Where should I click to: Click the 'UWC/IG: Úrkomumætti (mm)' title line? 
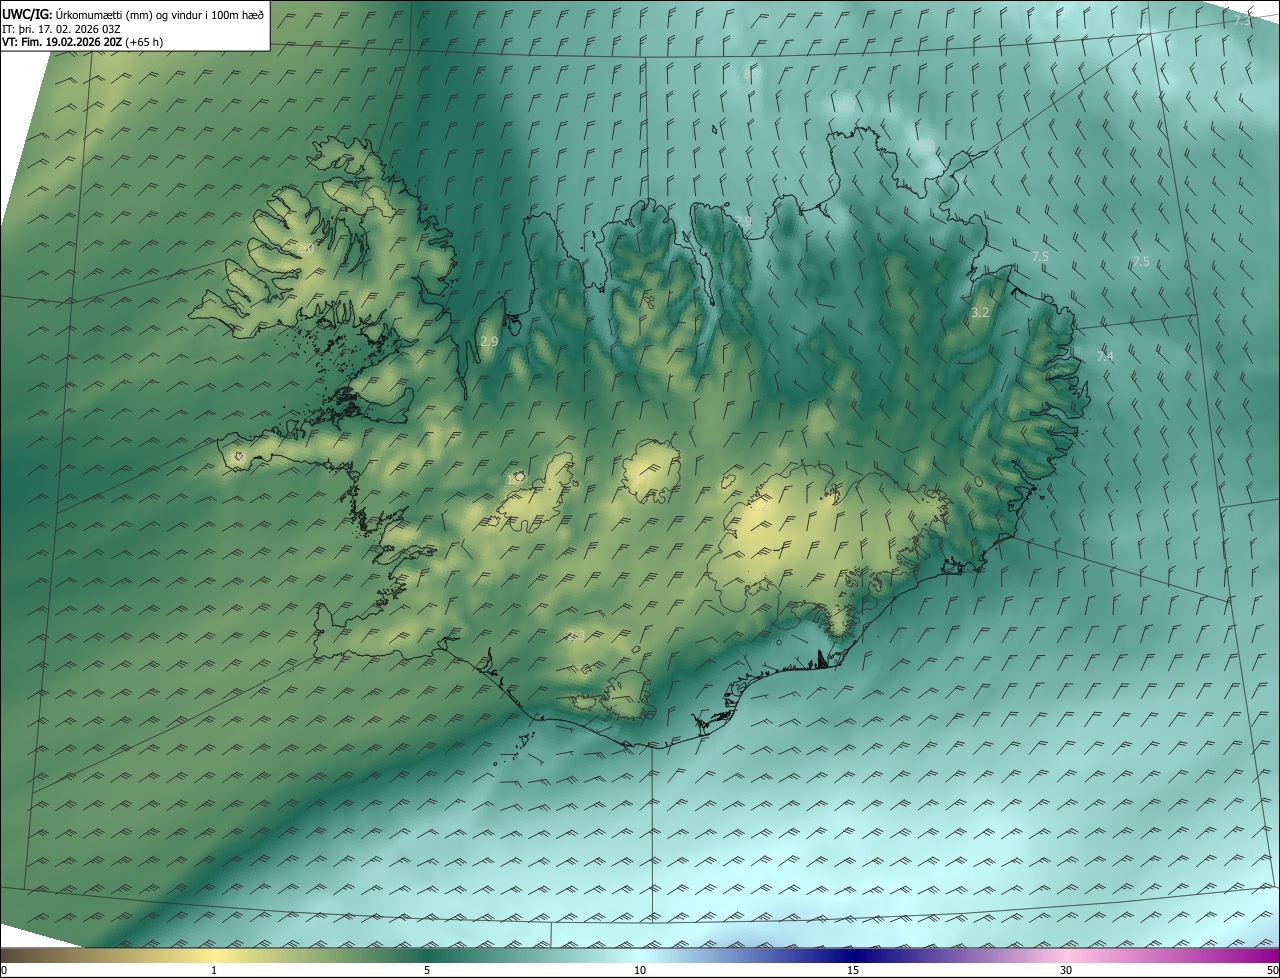133,14
